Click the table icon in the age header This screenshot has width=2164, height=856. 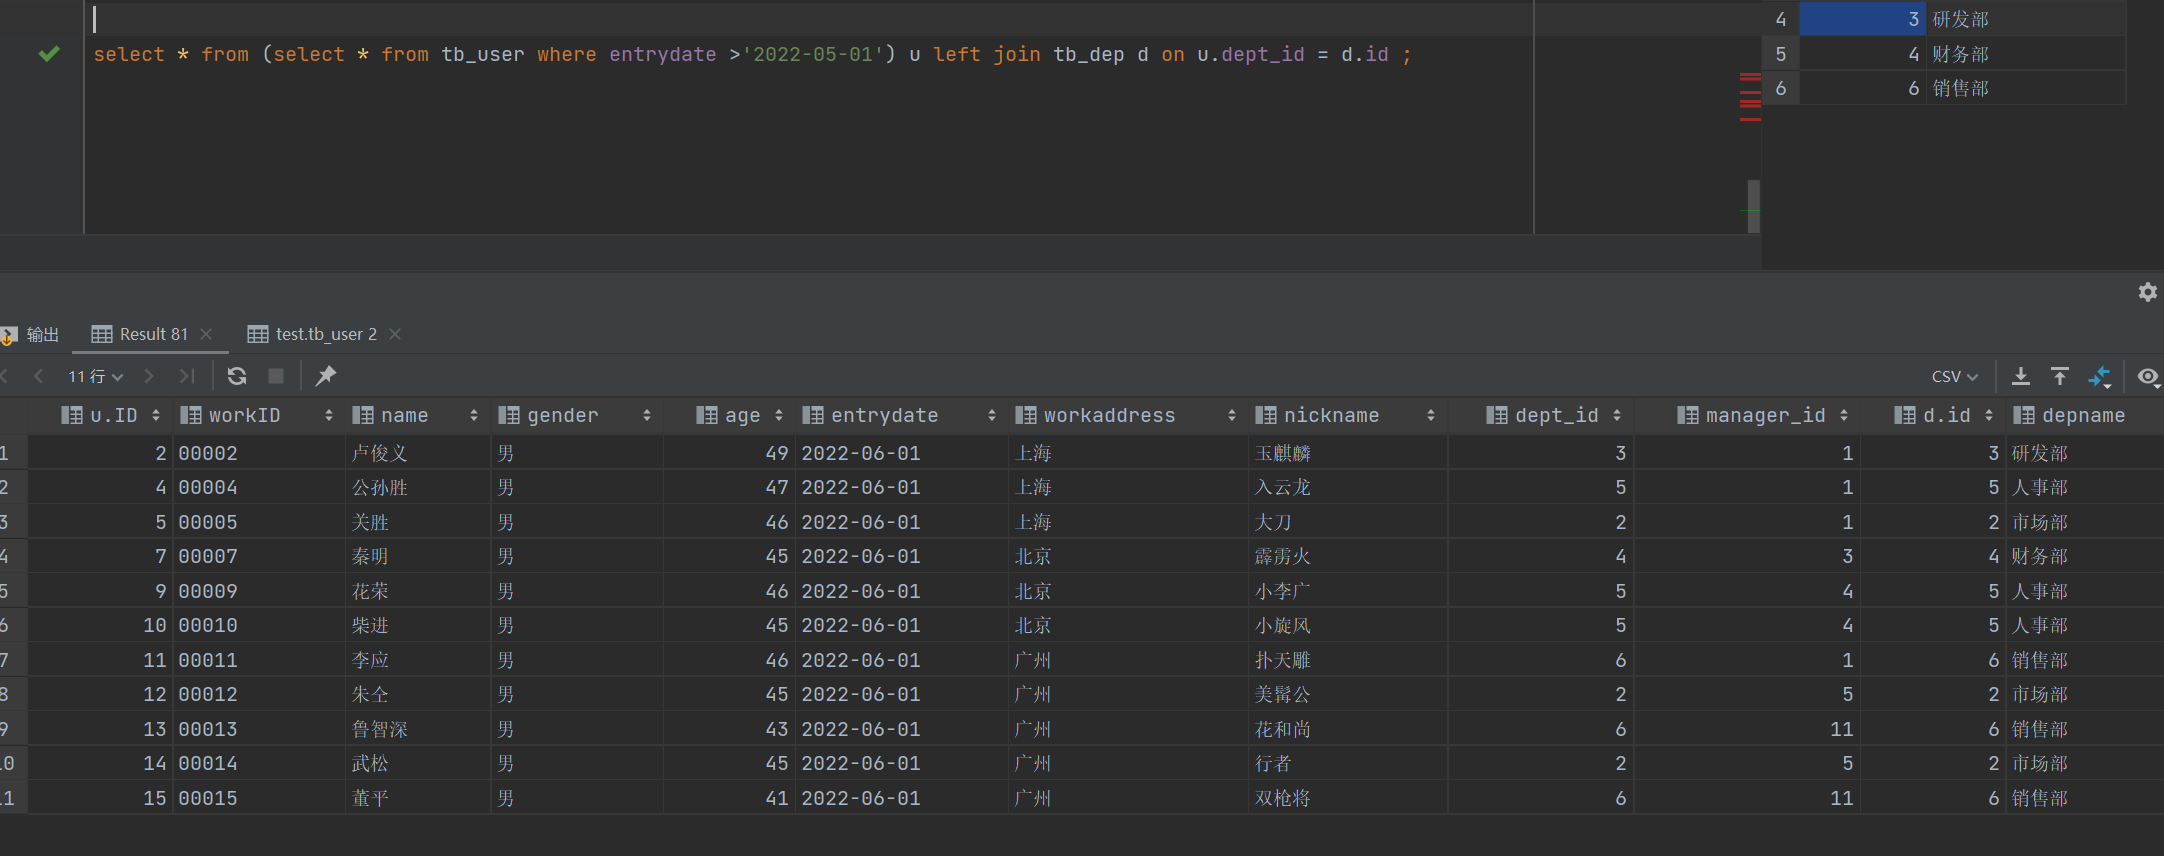pos(707,415)
